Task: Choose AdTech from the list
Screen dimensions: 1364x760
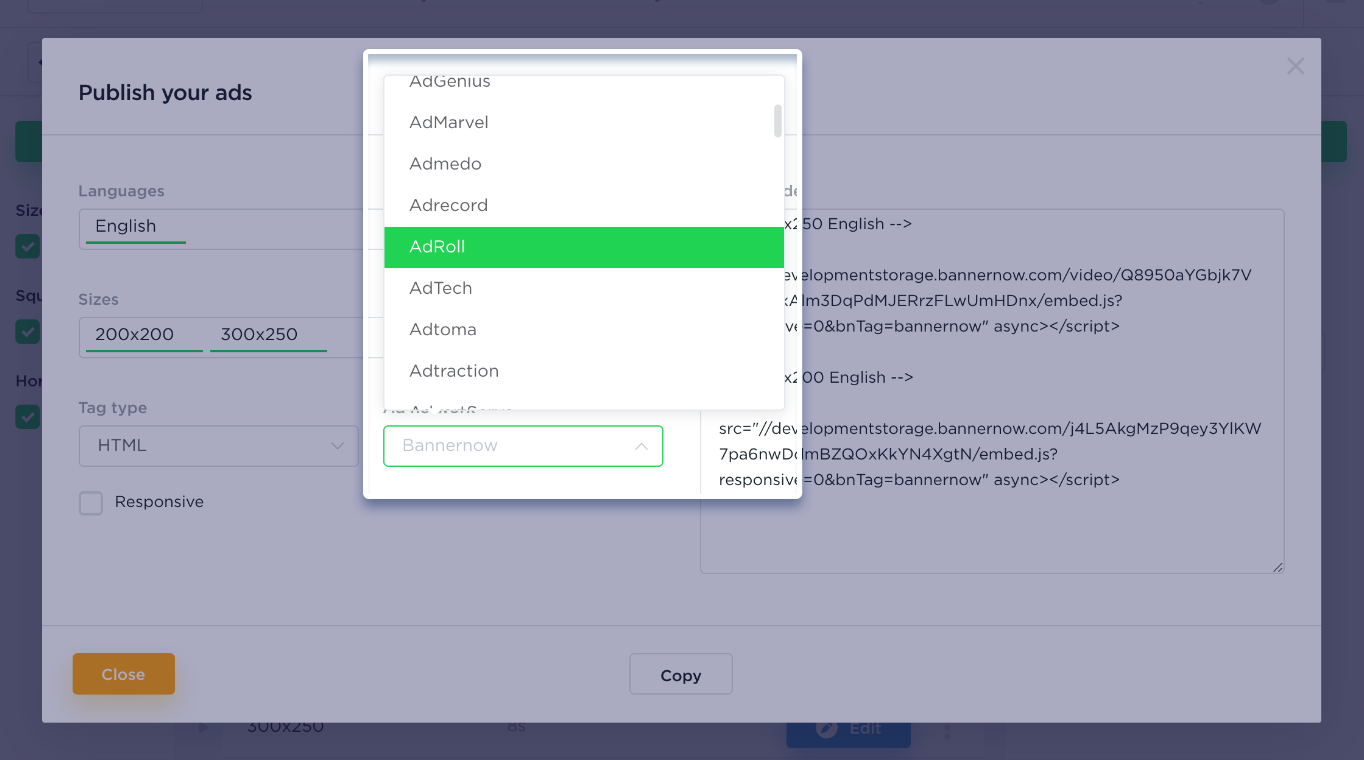Action: click(x=583, y=288)
